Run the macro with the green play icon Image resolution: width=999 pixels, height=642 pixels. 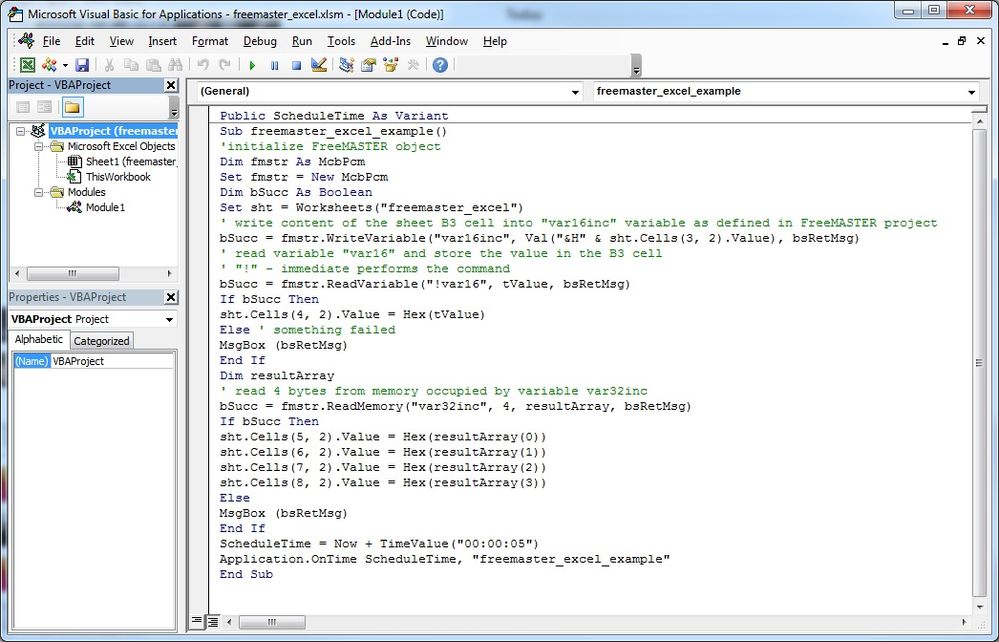(252, 65)
